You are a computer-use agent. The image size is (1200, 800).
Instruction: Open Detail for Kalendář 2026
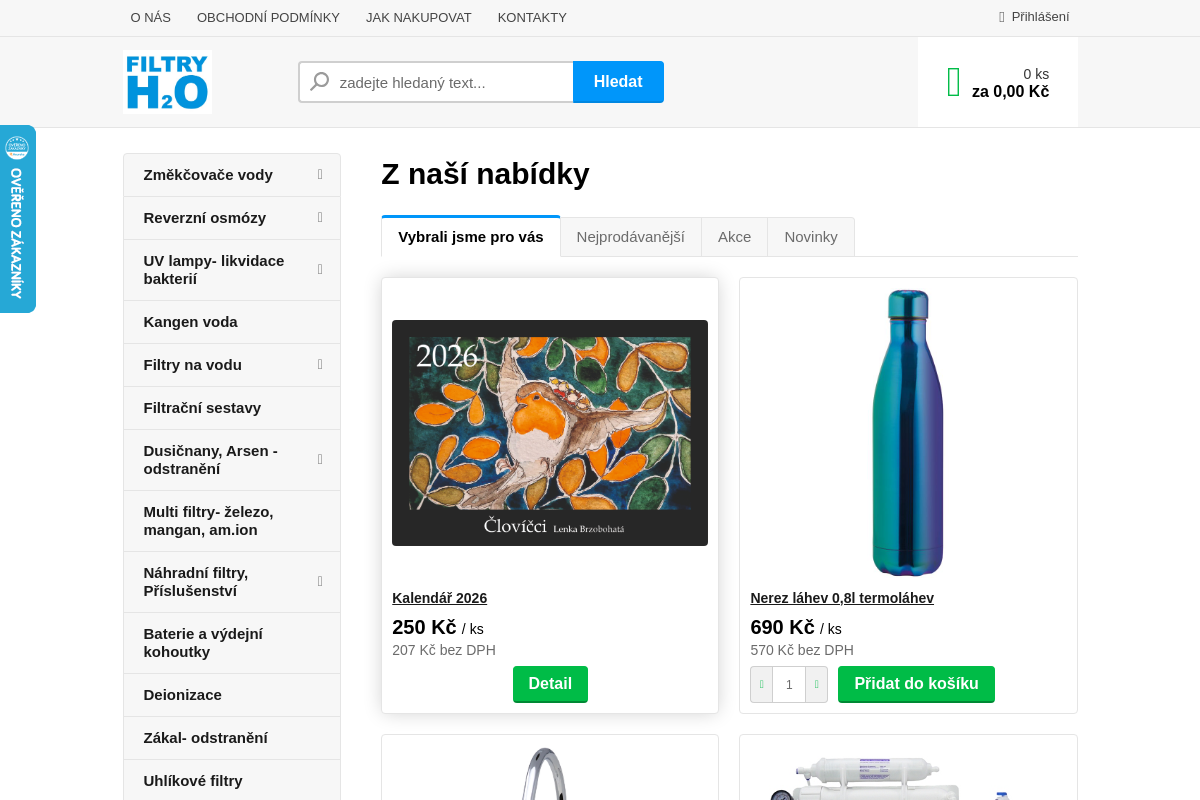[550, 684]
